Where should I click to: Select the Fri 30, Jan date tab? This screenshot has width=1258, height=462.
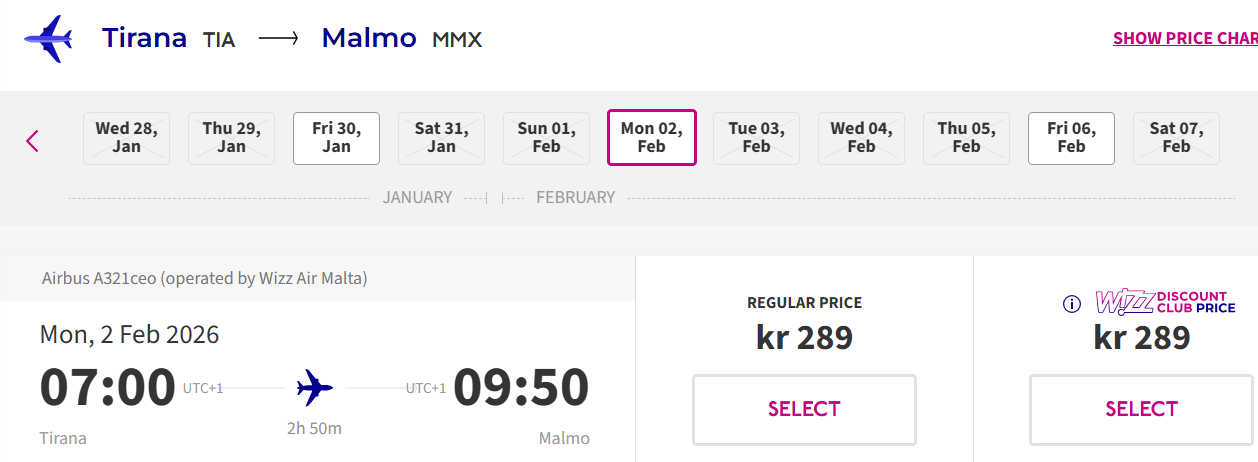tap(336, 138)
